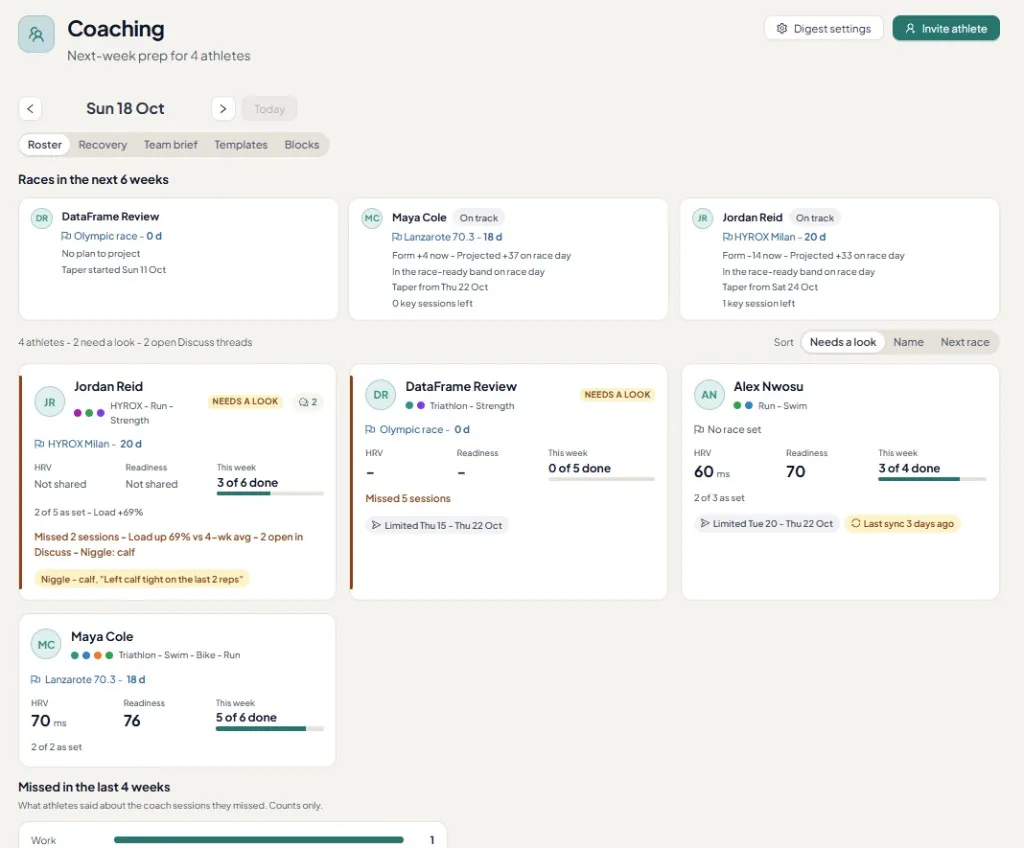Click the On track badge beside Maya Cole
This screenshot has width=1024, height=848.
click(x=479, y=218)
